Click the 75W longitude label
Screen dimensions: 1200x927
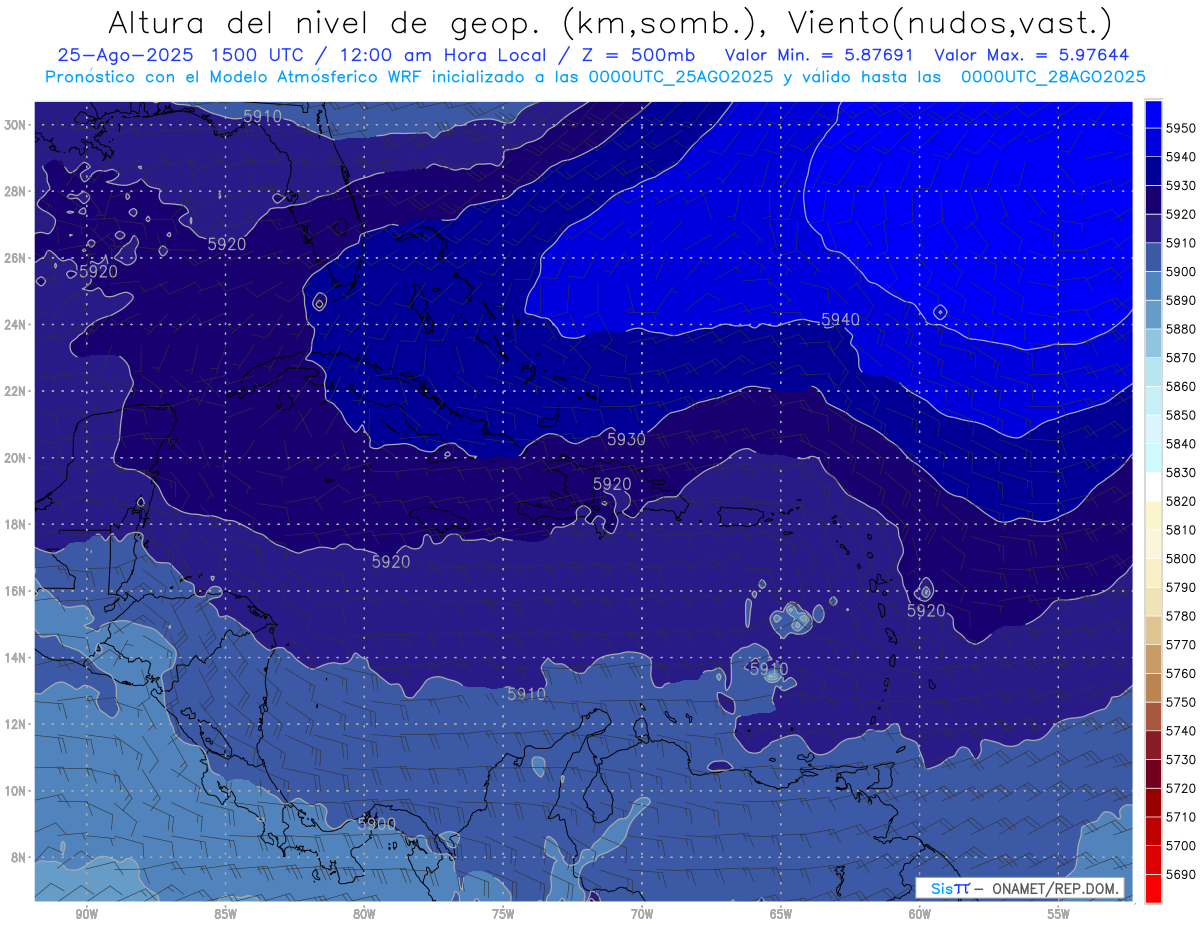503,914
